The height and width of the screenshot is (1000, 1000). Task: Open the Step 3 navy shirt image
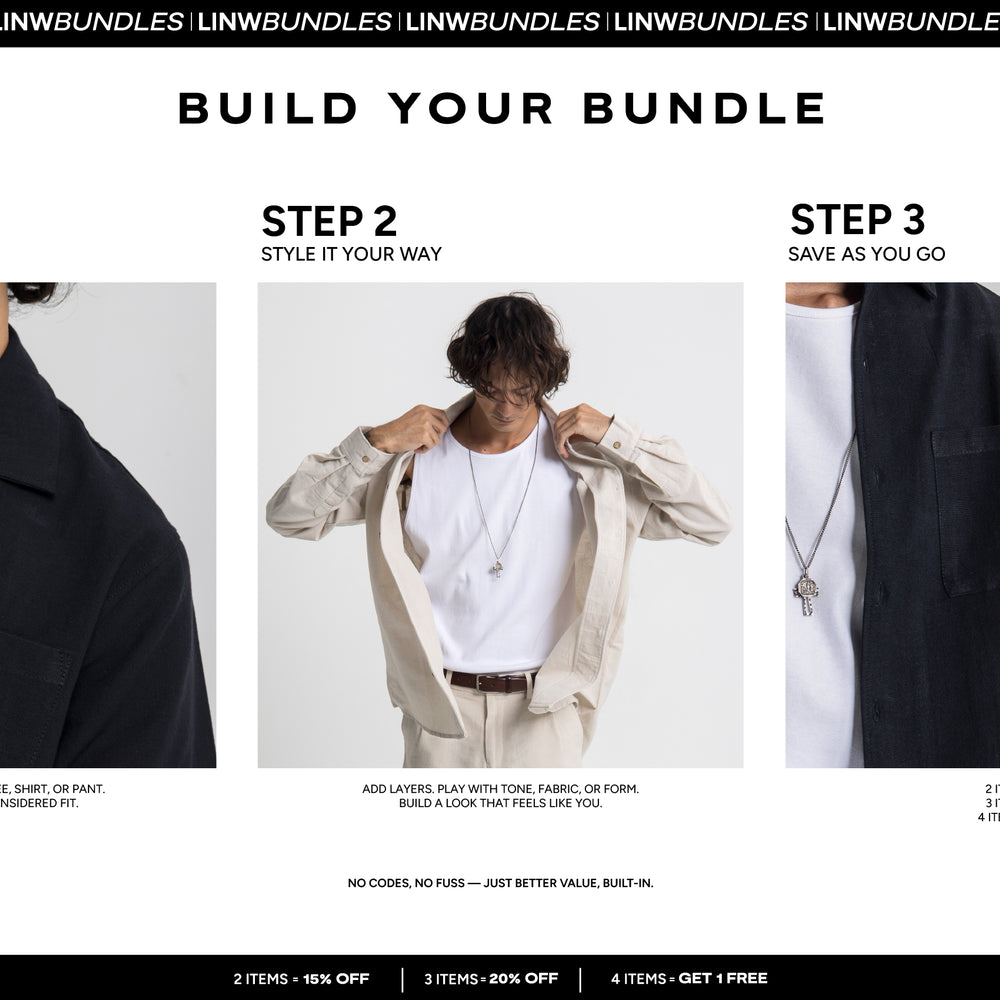tap(893, 525)
